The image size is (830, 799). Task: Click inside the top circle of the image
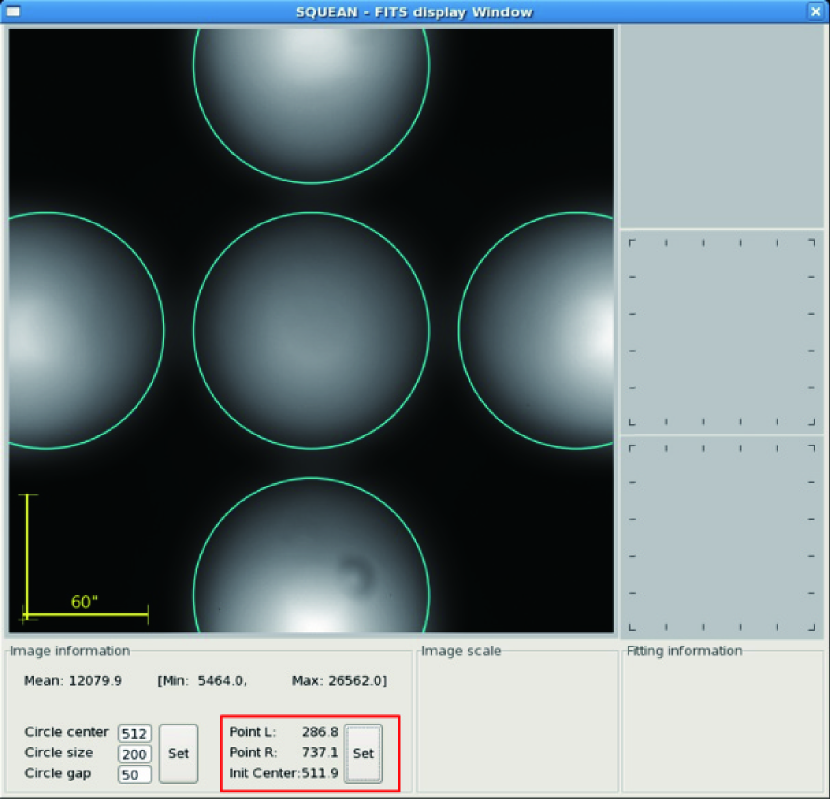click(x=311, y=100)
